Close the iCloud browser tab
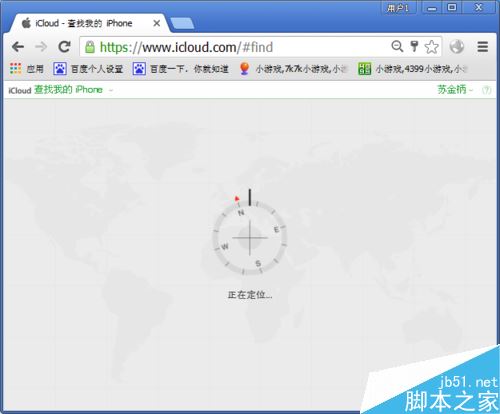This screenshot has width=500, height=414. coord(156,23)
